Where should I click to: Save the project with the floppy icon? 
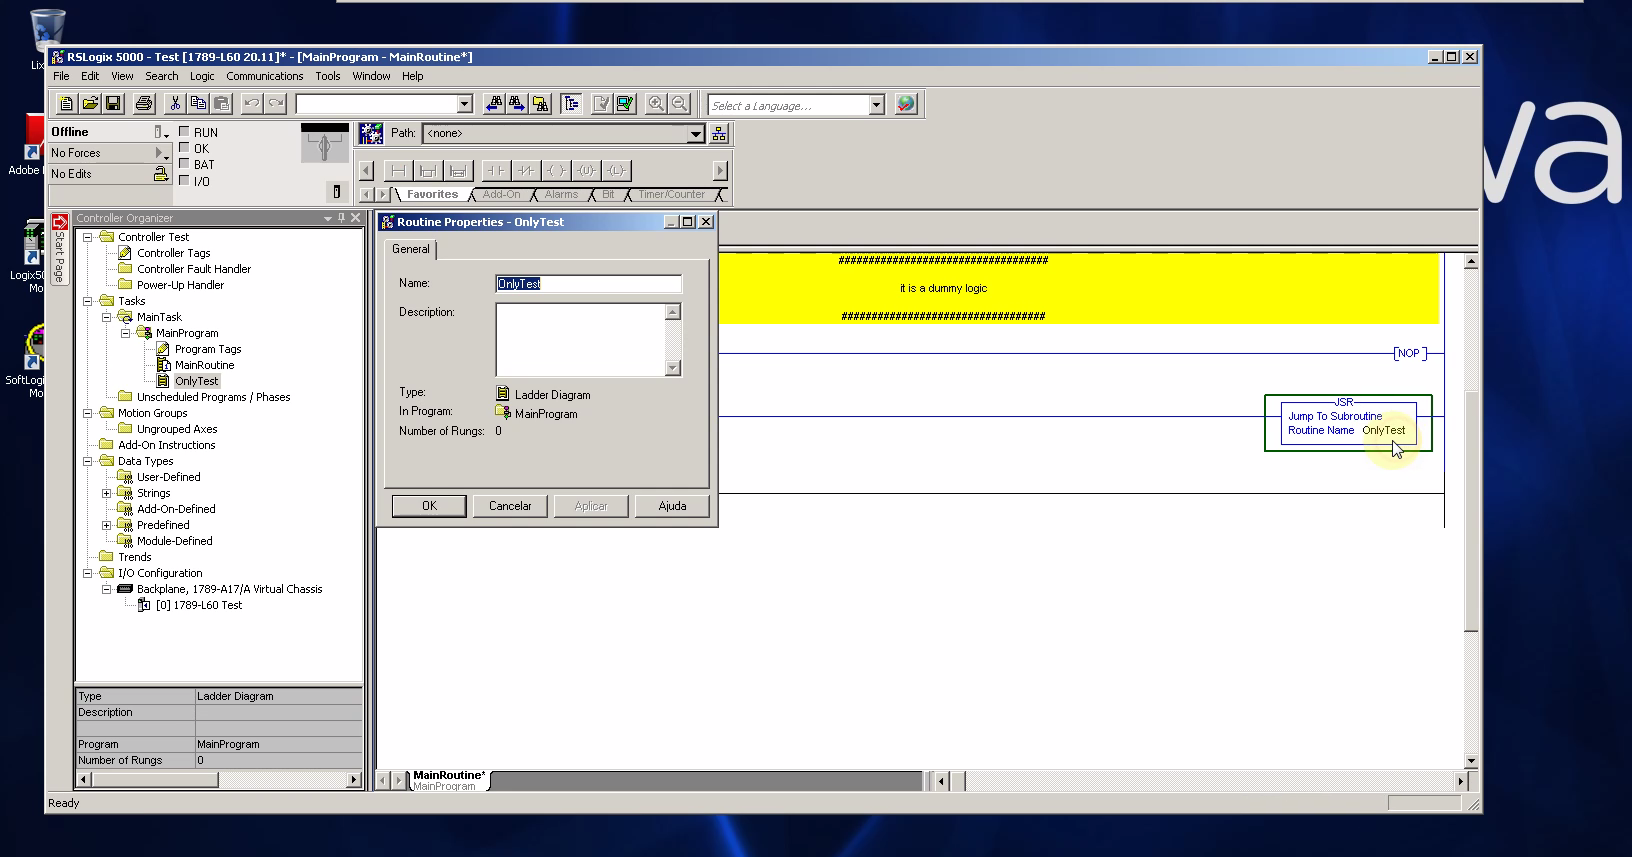[113, 104]
